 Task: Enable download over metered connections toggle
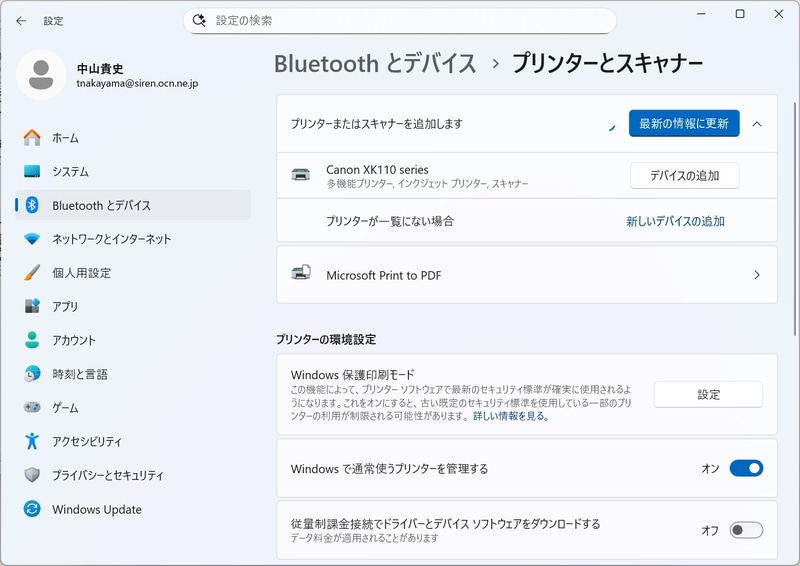point(746,530)
